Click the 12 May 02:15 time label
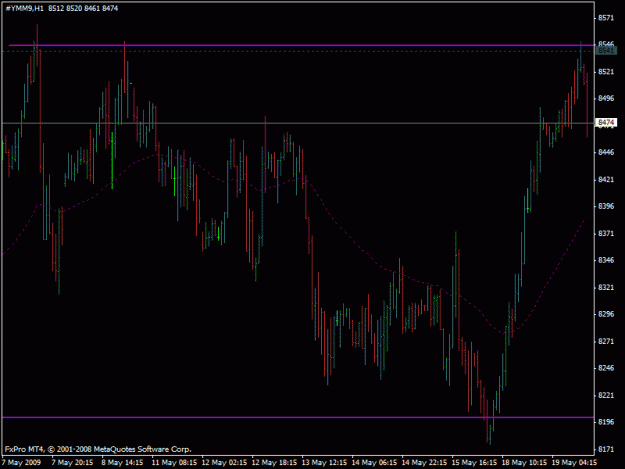This screenshot has width=625, height=469. (x=224, y=462)
